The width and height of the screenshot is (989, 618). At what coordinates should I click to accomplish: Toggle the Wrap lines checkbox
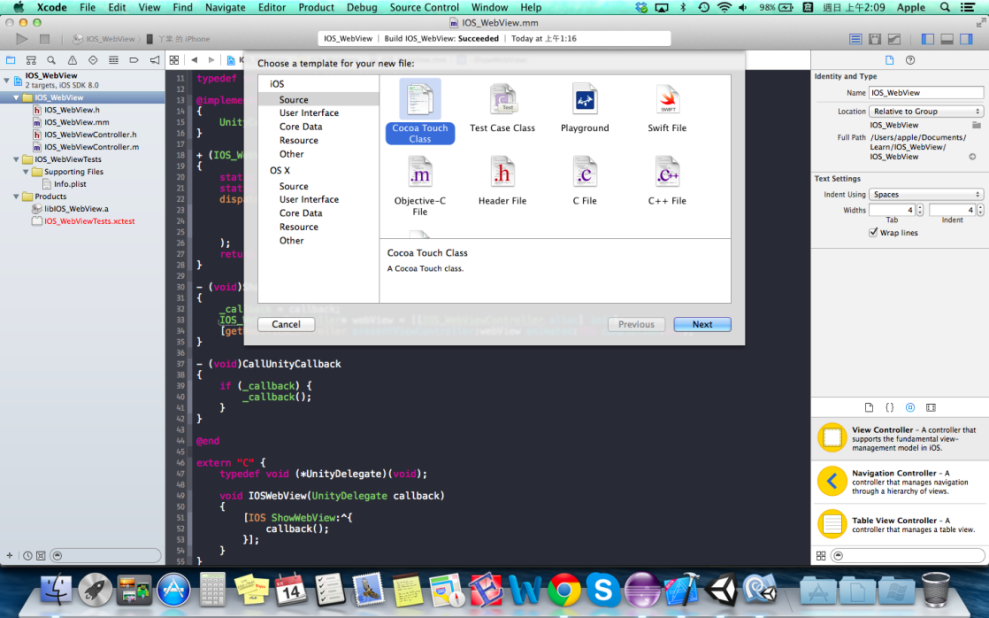[875, 232]
